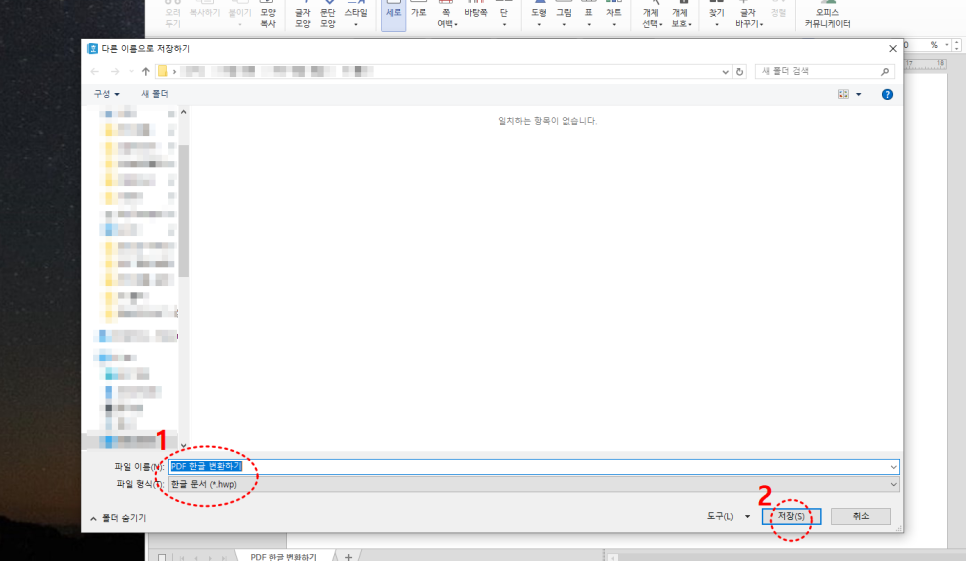Select 가로 page orientation in ribbon

pos(419,13)
